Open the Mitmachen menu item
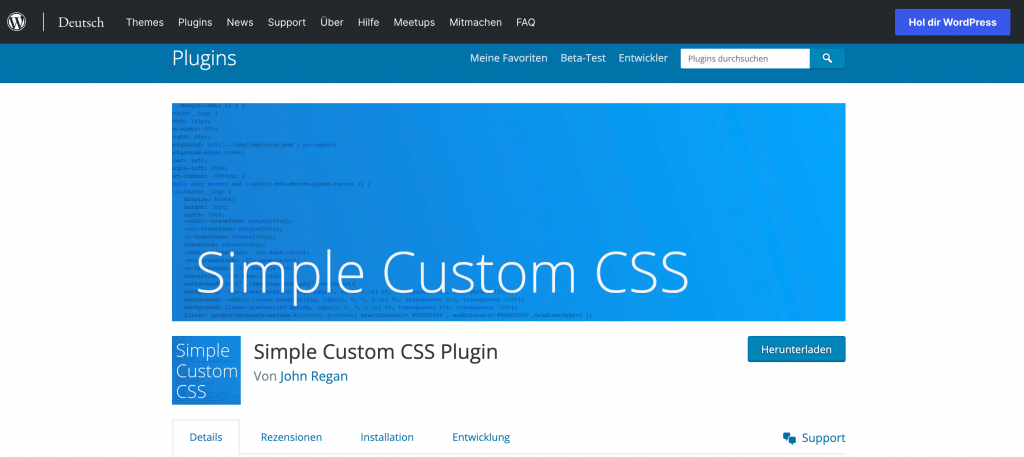Viewport: 1024px width, 457px height. pyautogui.click(x=475, y=22)
